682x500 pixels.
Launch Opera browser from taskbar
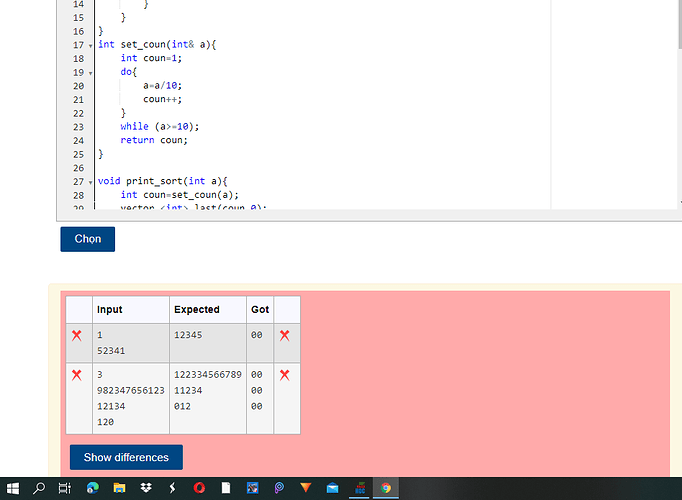pos(199,488)
